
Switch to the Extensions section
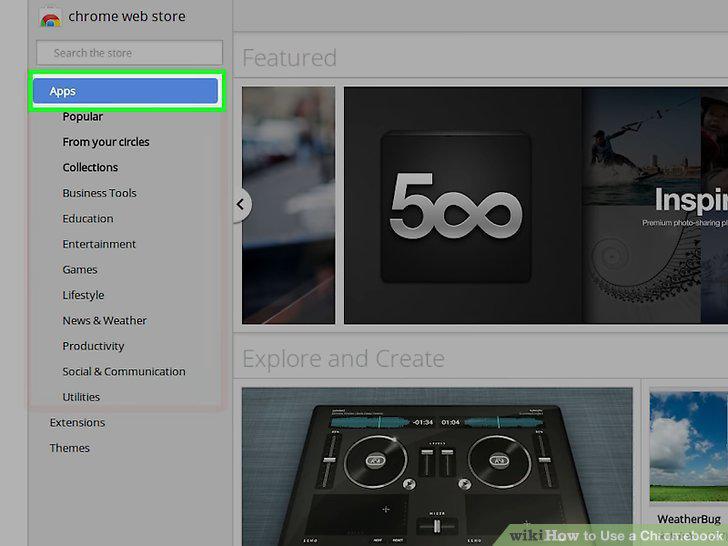click(x=77, y=423)
